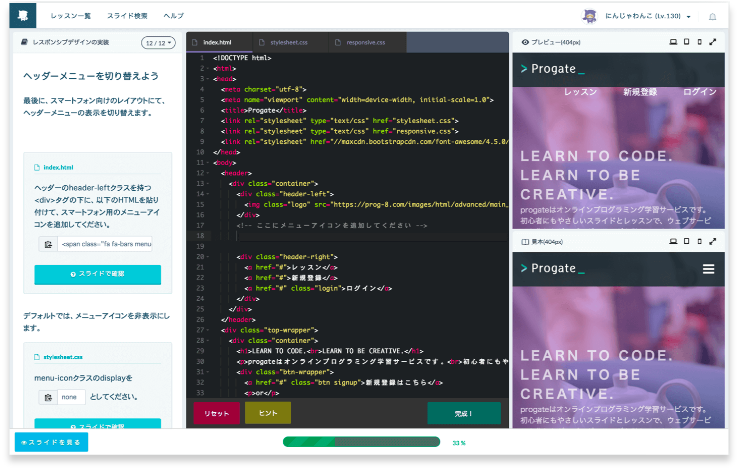Click the Progate logo in the 見本 pane
The width and height of the screenshot is (739, 470).
[x=552, y=268]
